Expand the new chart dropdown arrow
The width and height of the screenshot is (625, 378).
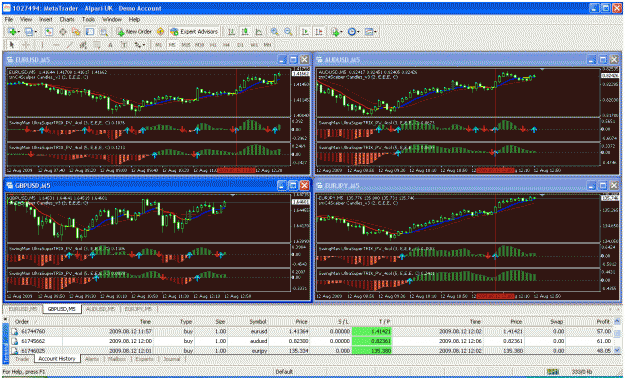click(x=19, y=32)
